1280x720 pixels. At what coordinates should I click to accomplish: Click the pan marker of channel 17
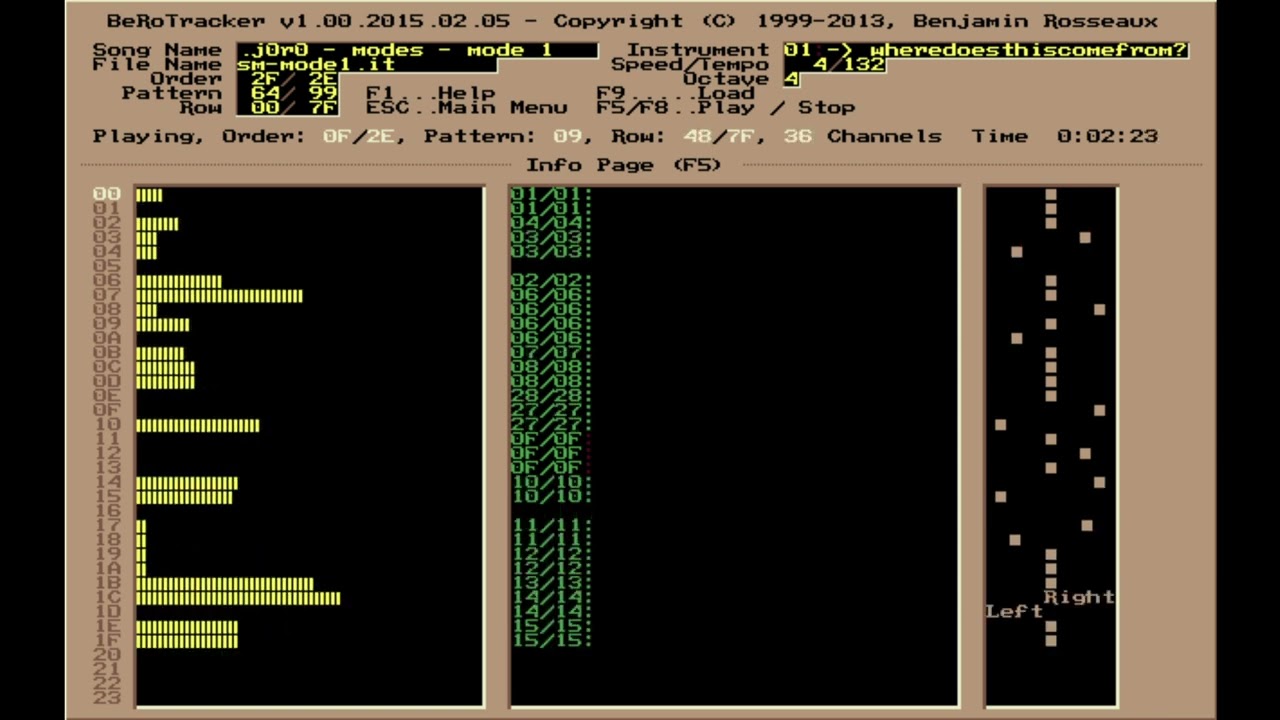[1087, 526]
